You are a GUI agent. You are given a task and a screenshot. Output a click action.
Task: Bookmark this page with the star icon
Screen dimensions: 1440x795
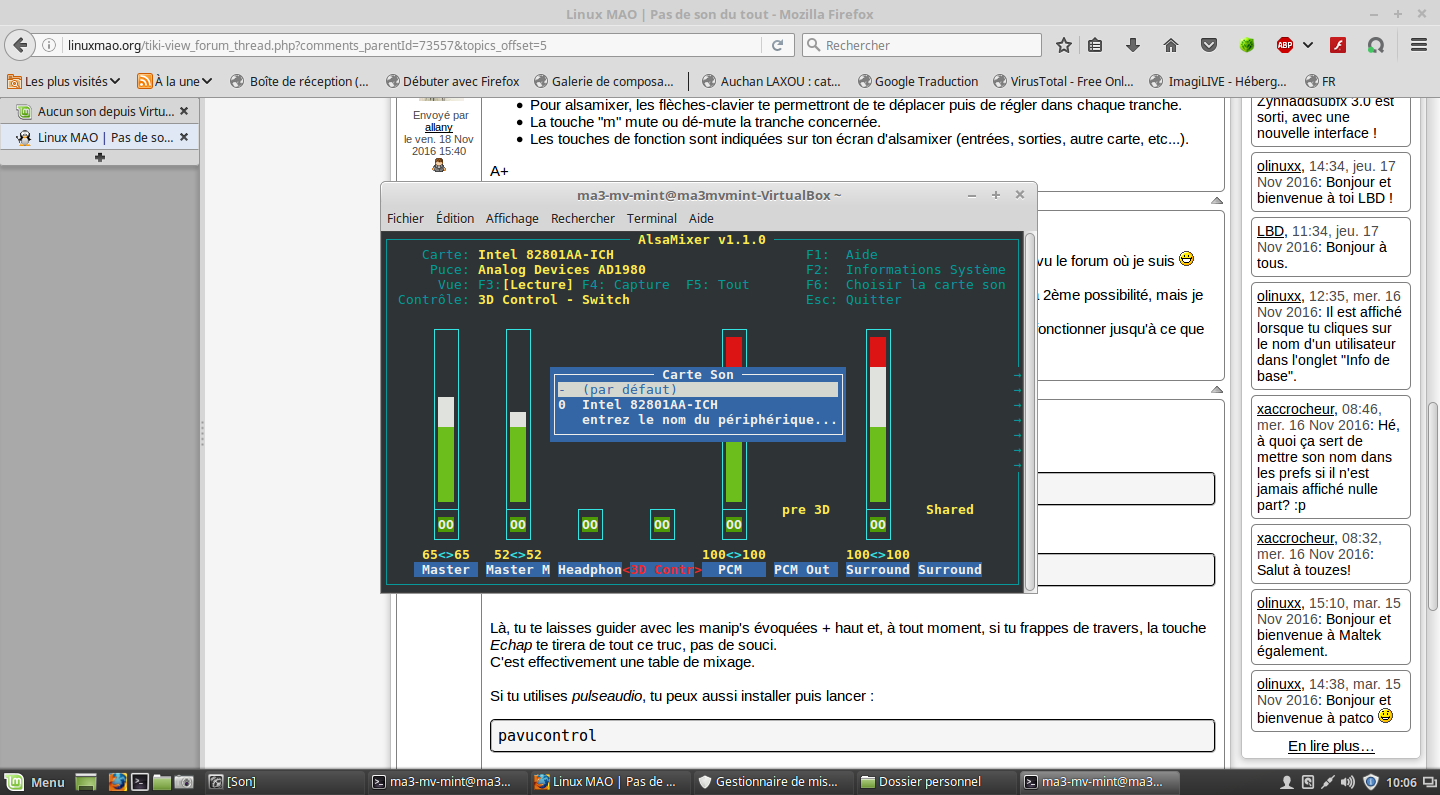[1064, 45]
